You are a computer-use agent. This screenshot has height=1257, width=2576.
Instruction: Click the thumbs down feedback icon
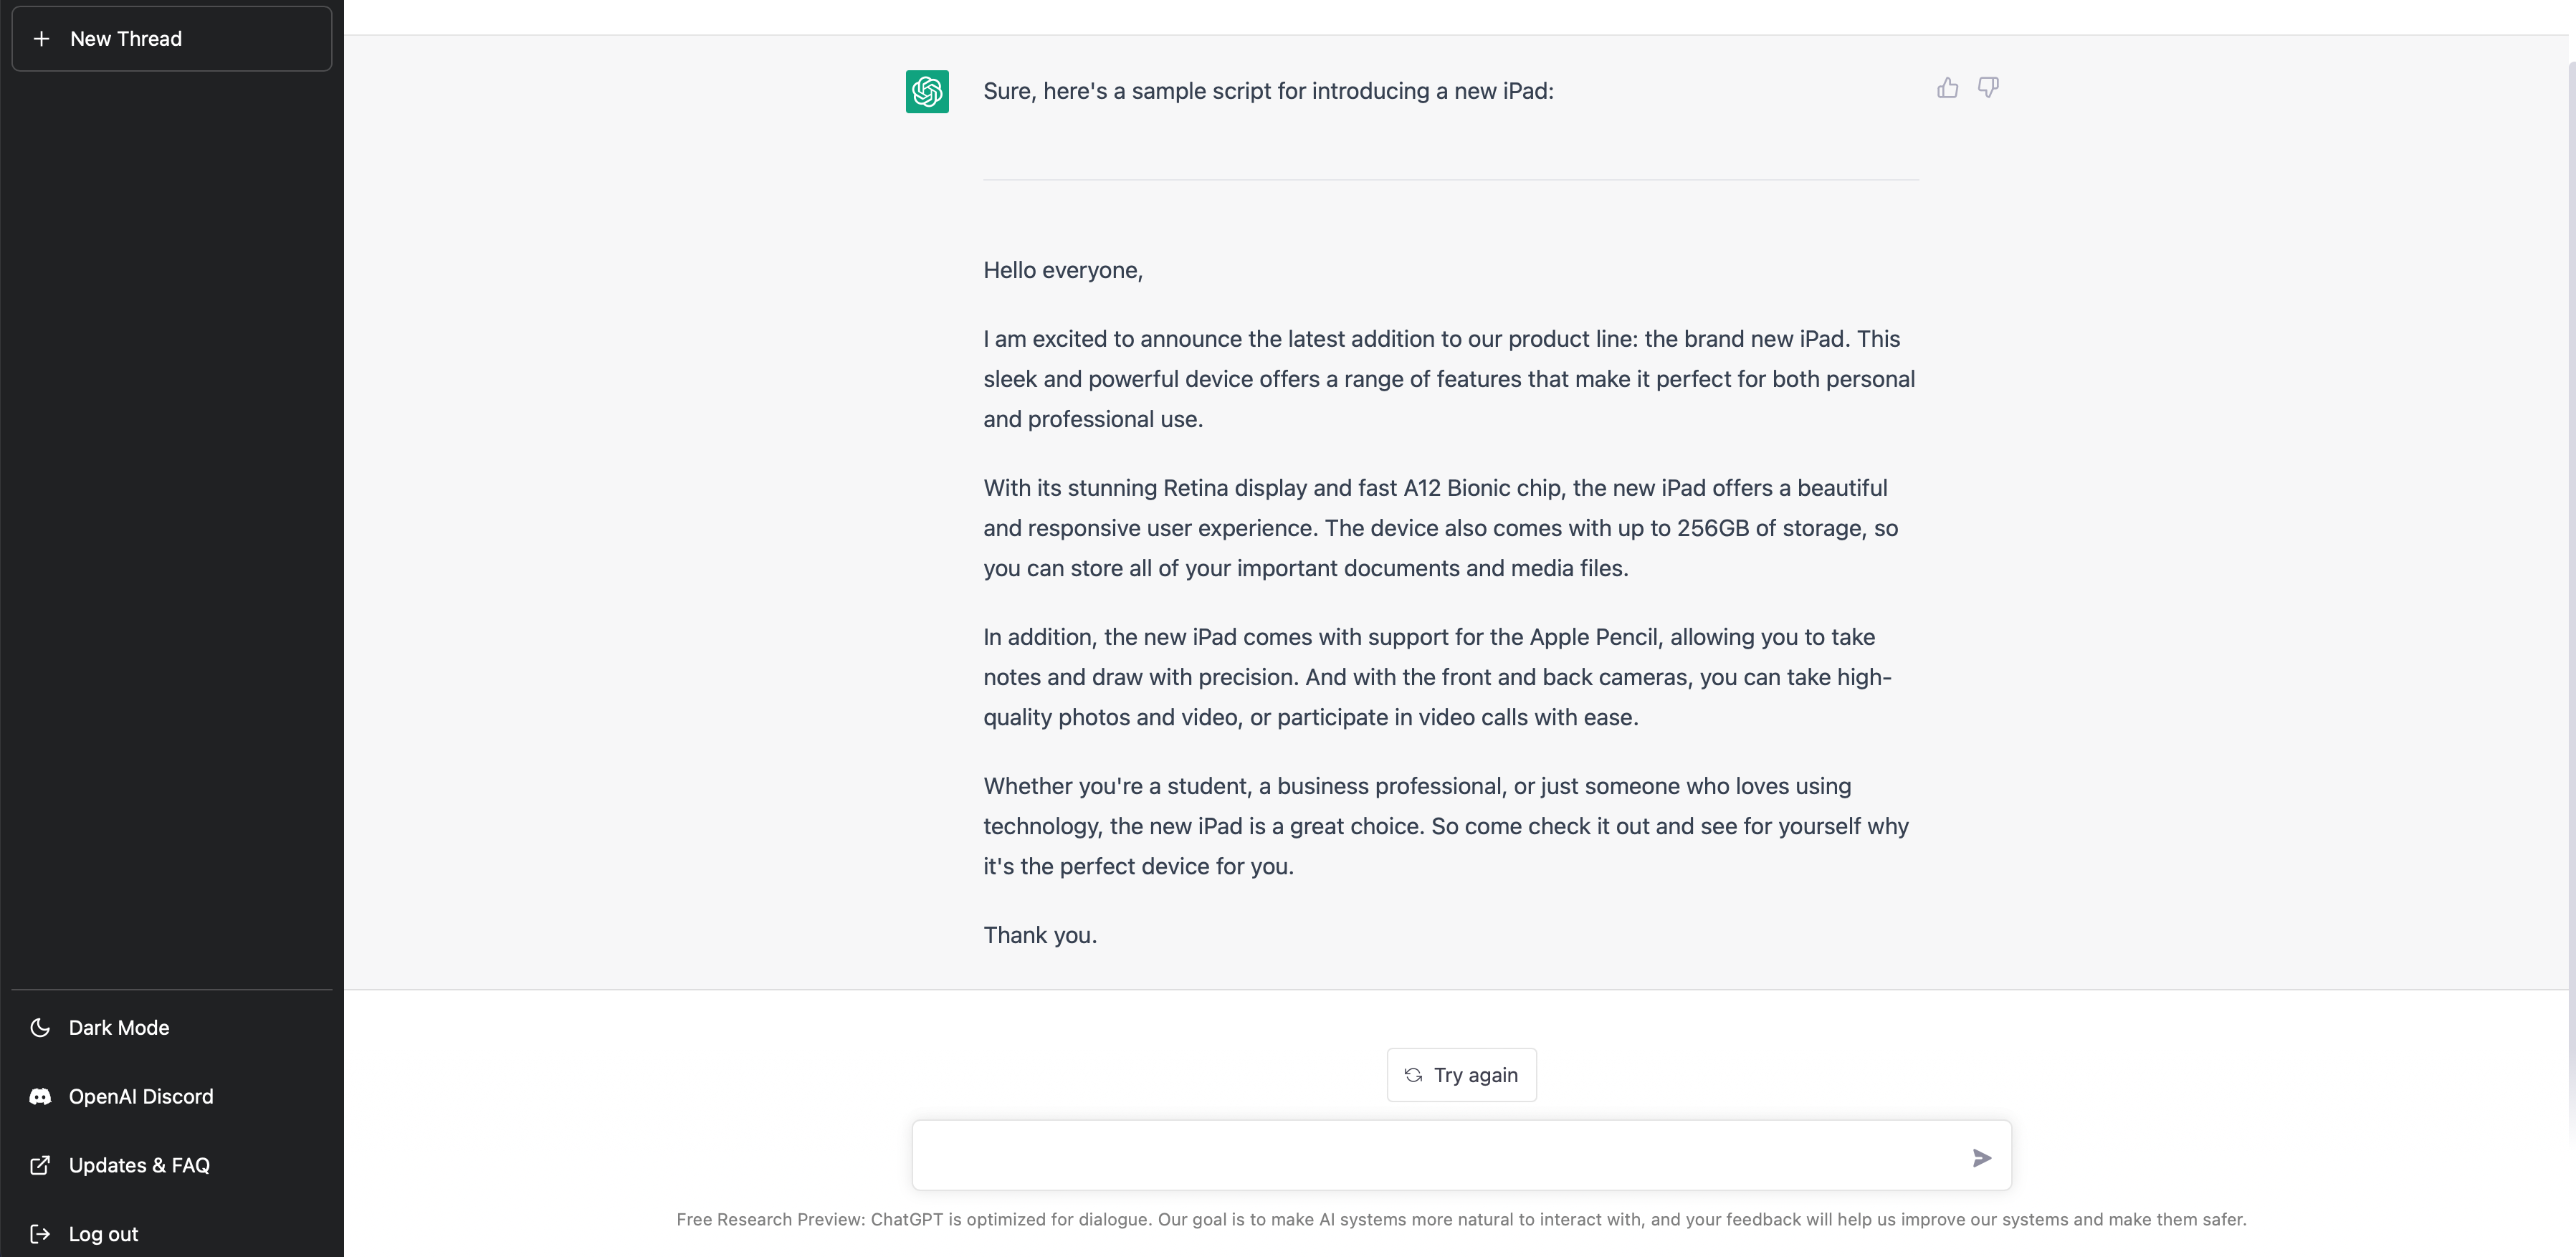[1988, 88]
